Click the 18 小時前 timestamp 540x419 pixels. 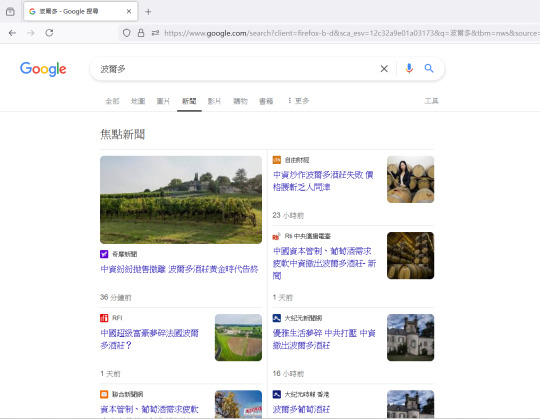[288, 374]
